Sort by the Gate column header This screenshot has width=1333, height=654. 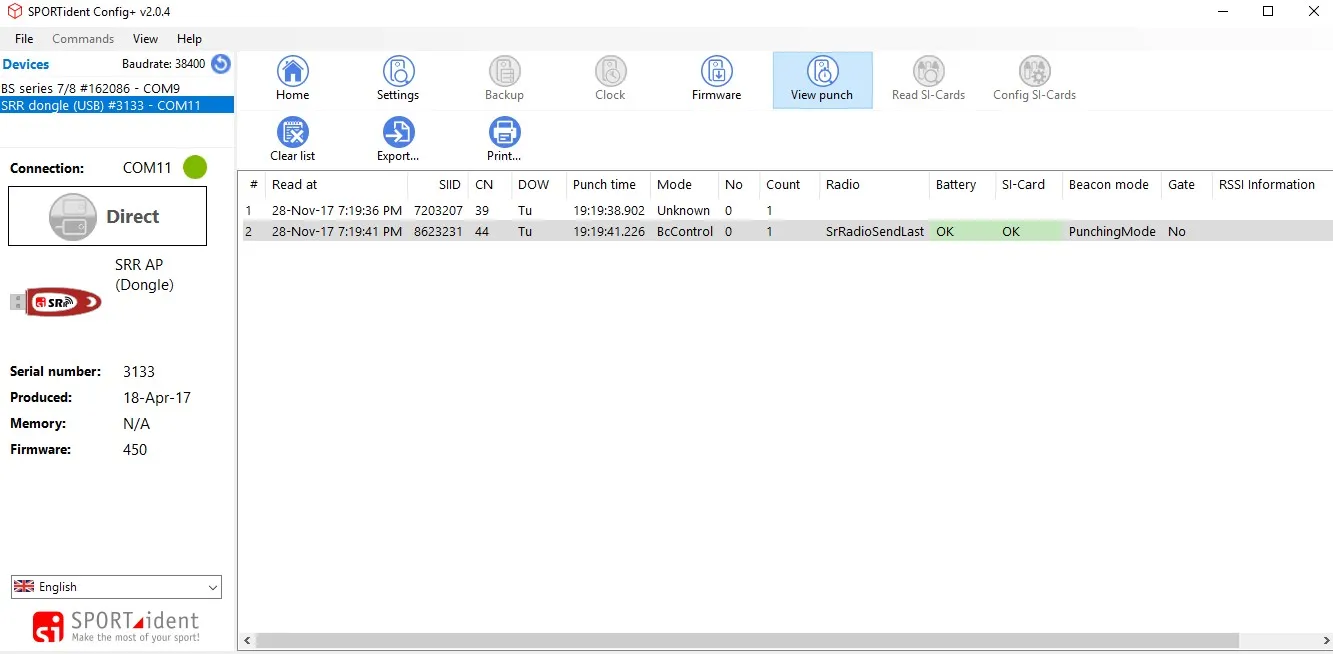(x=1186, y=185)
